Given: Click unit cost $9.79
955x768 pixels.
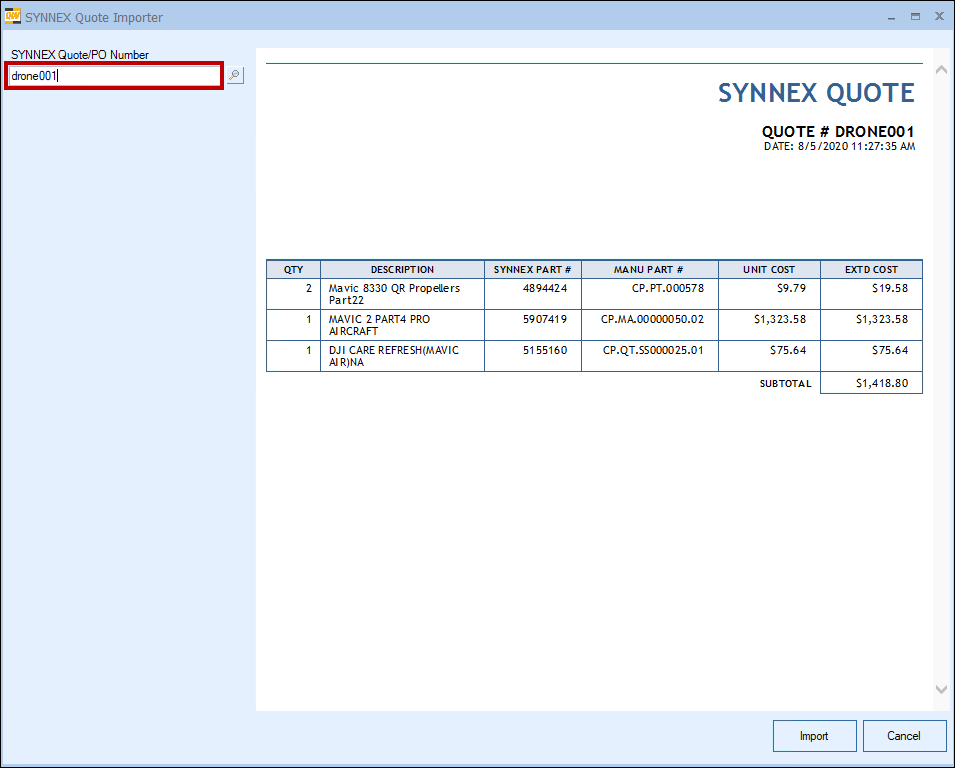Looking at the screenshot, I should (x=791, y=288).
